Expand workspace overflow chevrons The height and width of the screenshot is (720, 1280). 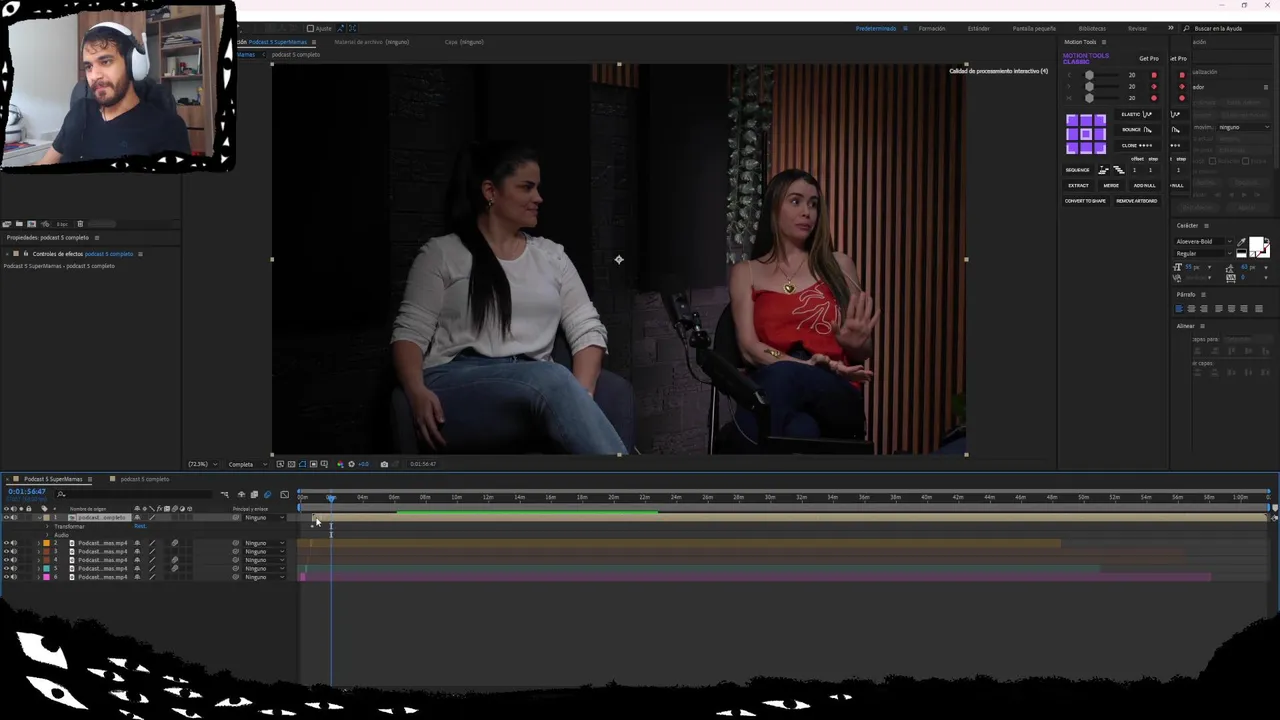point(1171,28)
